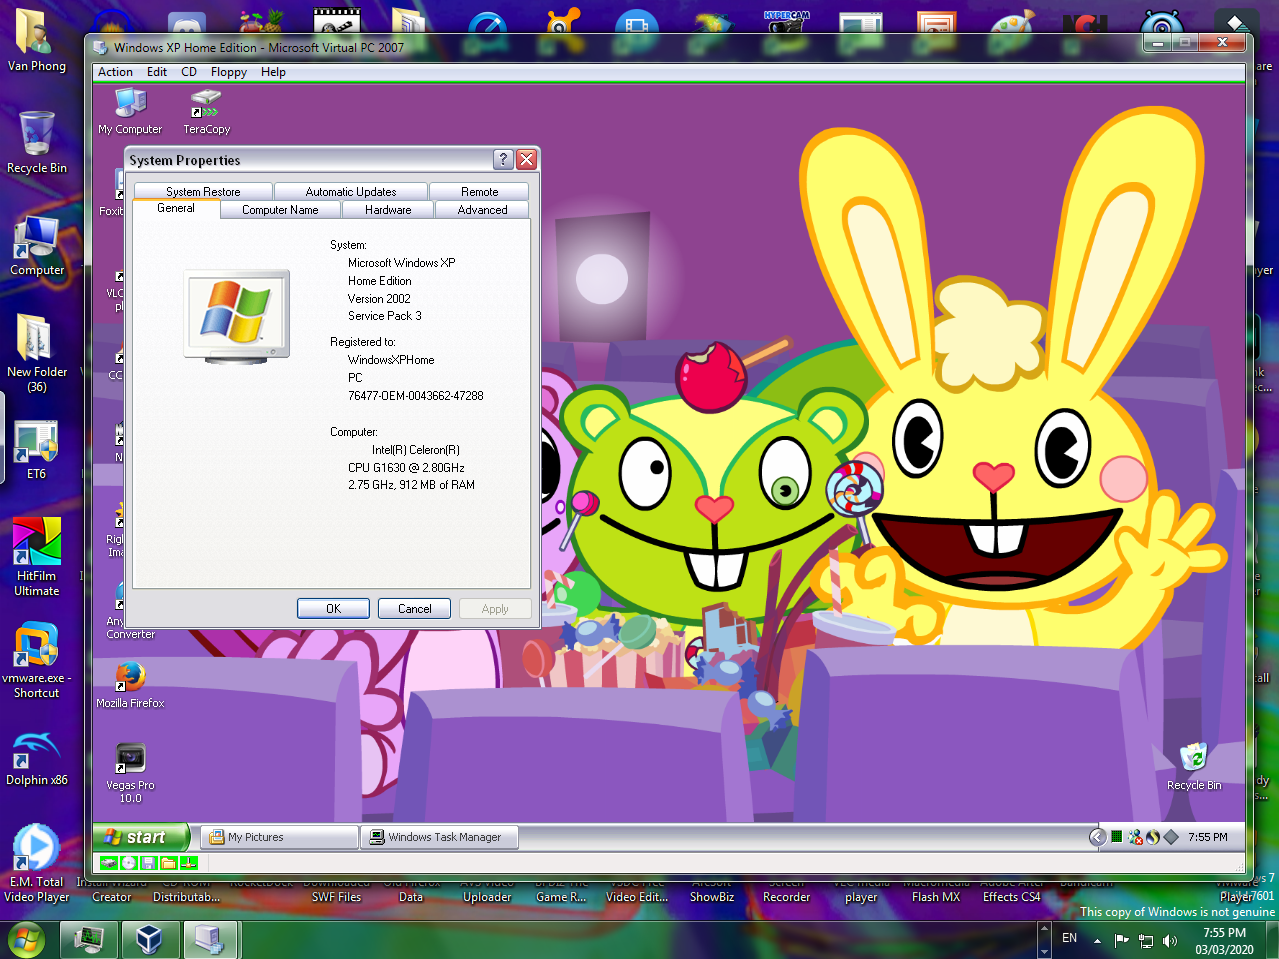Open Vegas Pro 10.0 shortcut
1279x959 pixels.
130,773
